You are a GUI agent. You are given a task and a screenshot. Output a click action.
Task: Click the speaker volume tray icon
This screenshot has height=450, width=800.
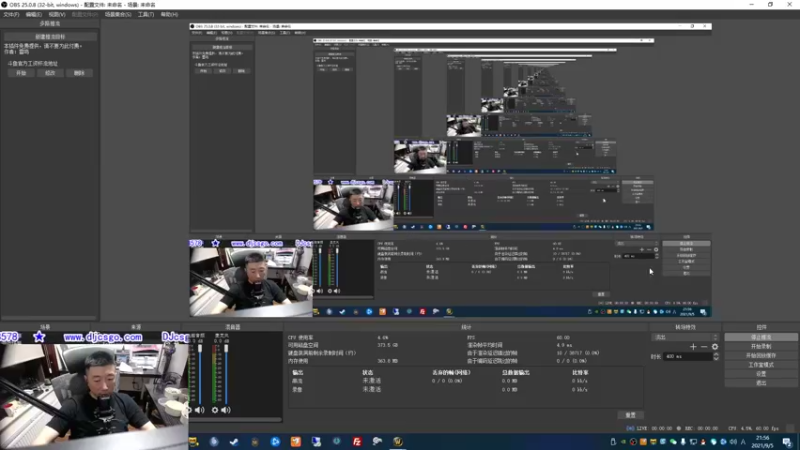[x=733, y=442]
